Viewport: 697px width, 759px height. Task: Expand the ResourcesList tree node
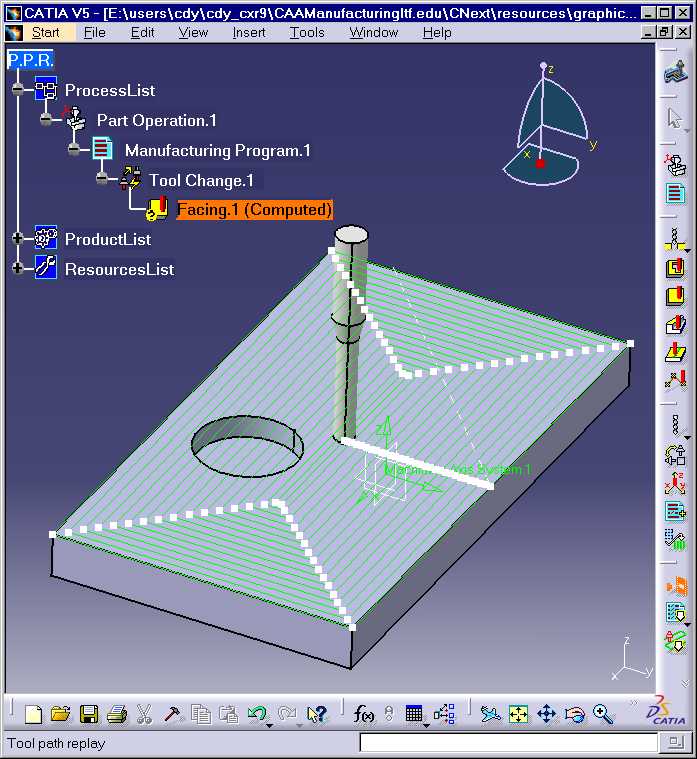[x=18, y=268]
